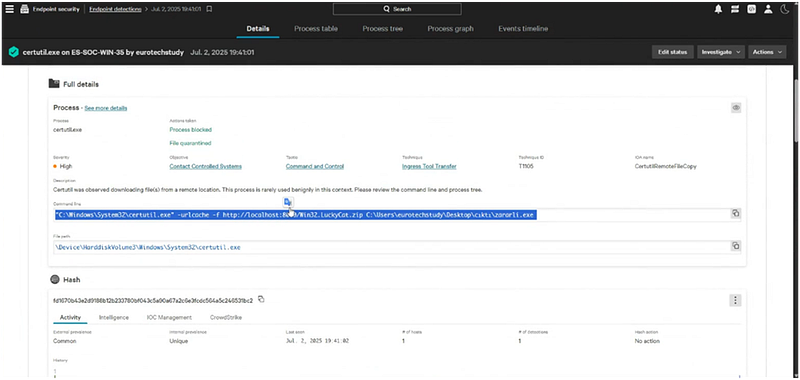Click the Unique internal prevalence value

[x=179, y=341]
